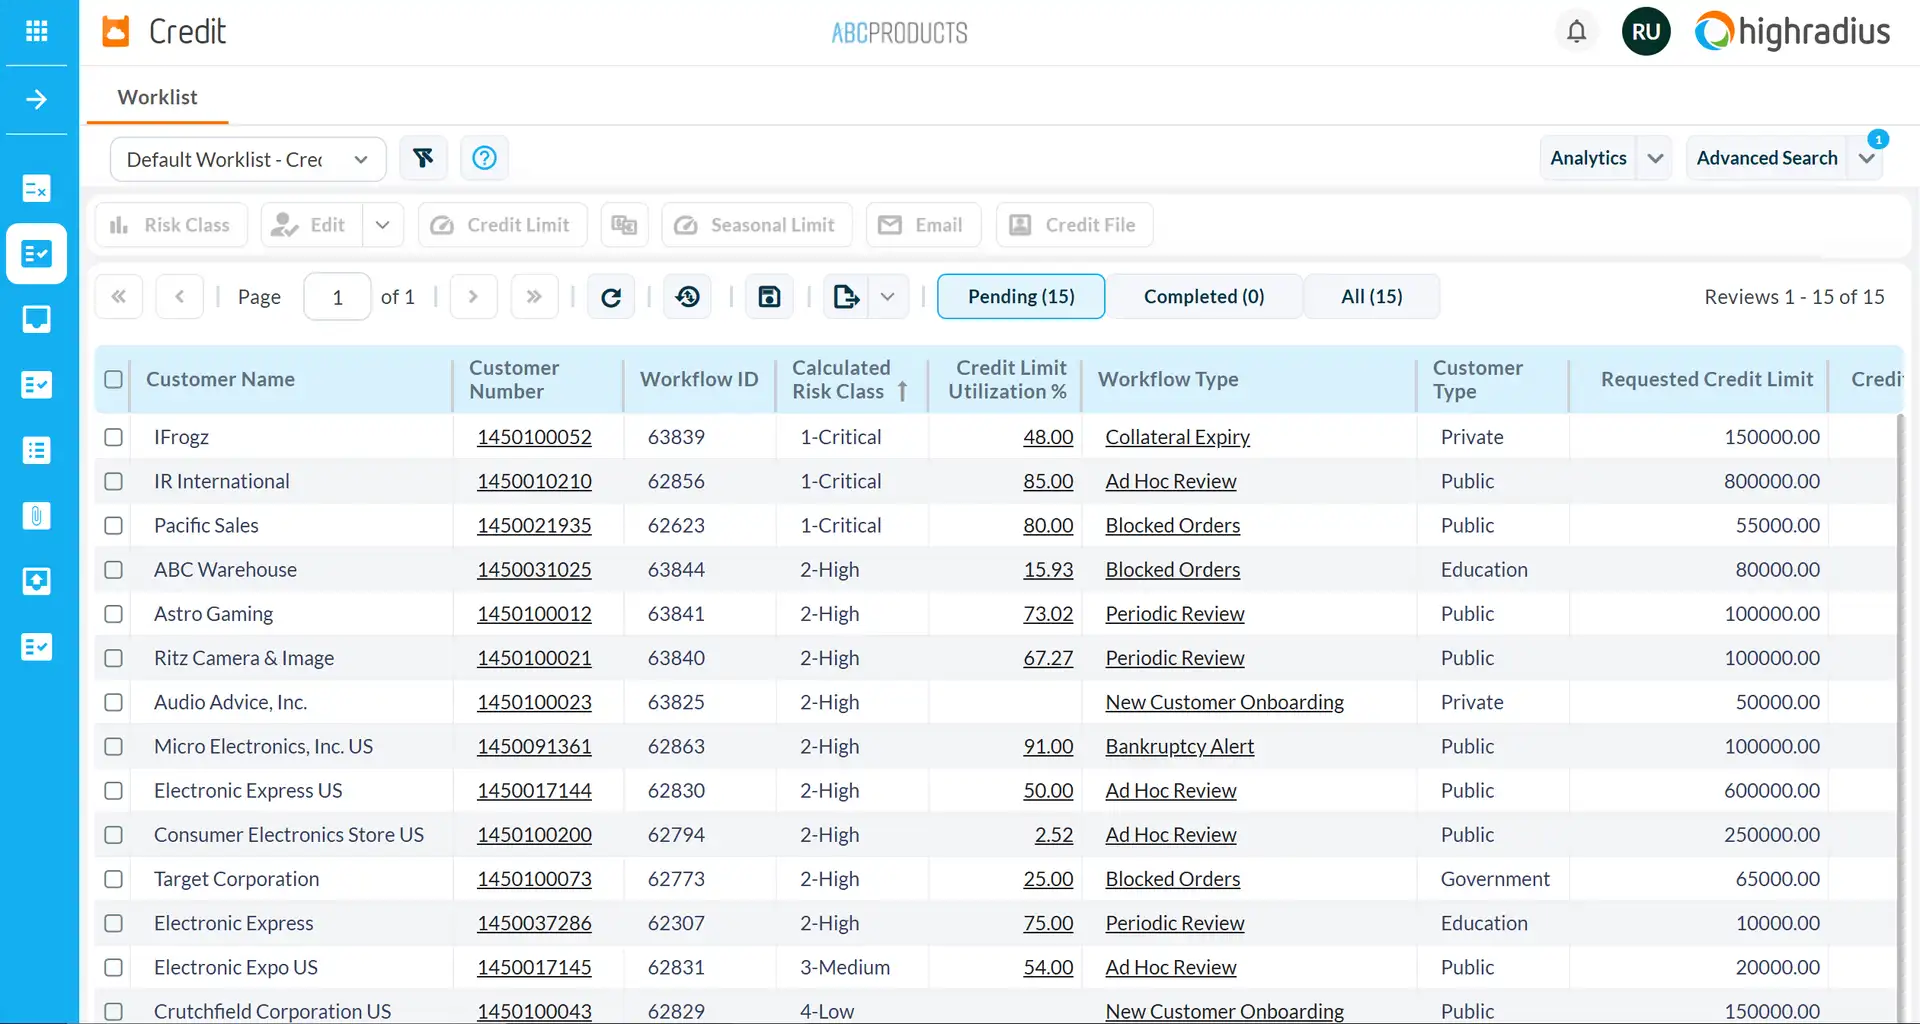
Task: Open the Analytics button
Action: tap(1588, 158)
